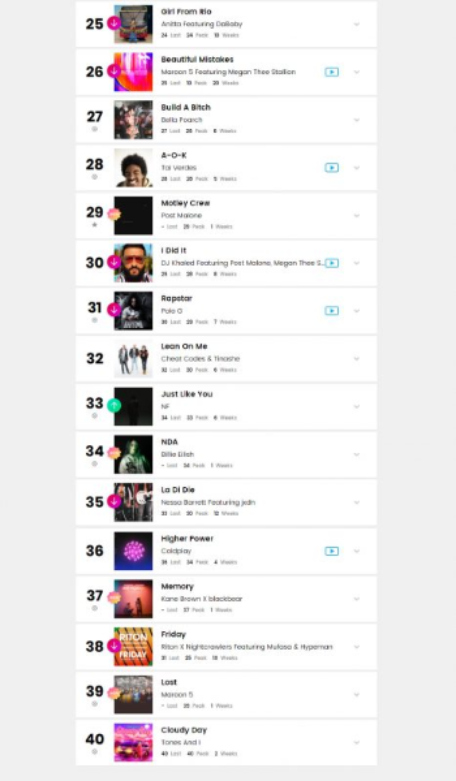Play video for Beautiful Mistakes
Viewport: 456px width, 781px height.
coord(332,72)
